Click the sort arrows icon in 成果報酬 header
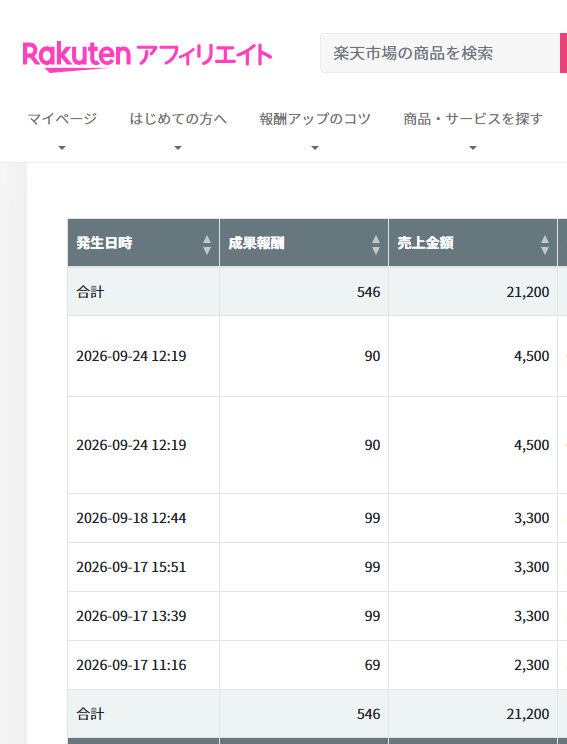 click(376, 245)
